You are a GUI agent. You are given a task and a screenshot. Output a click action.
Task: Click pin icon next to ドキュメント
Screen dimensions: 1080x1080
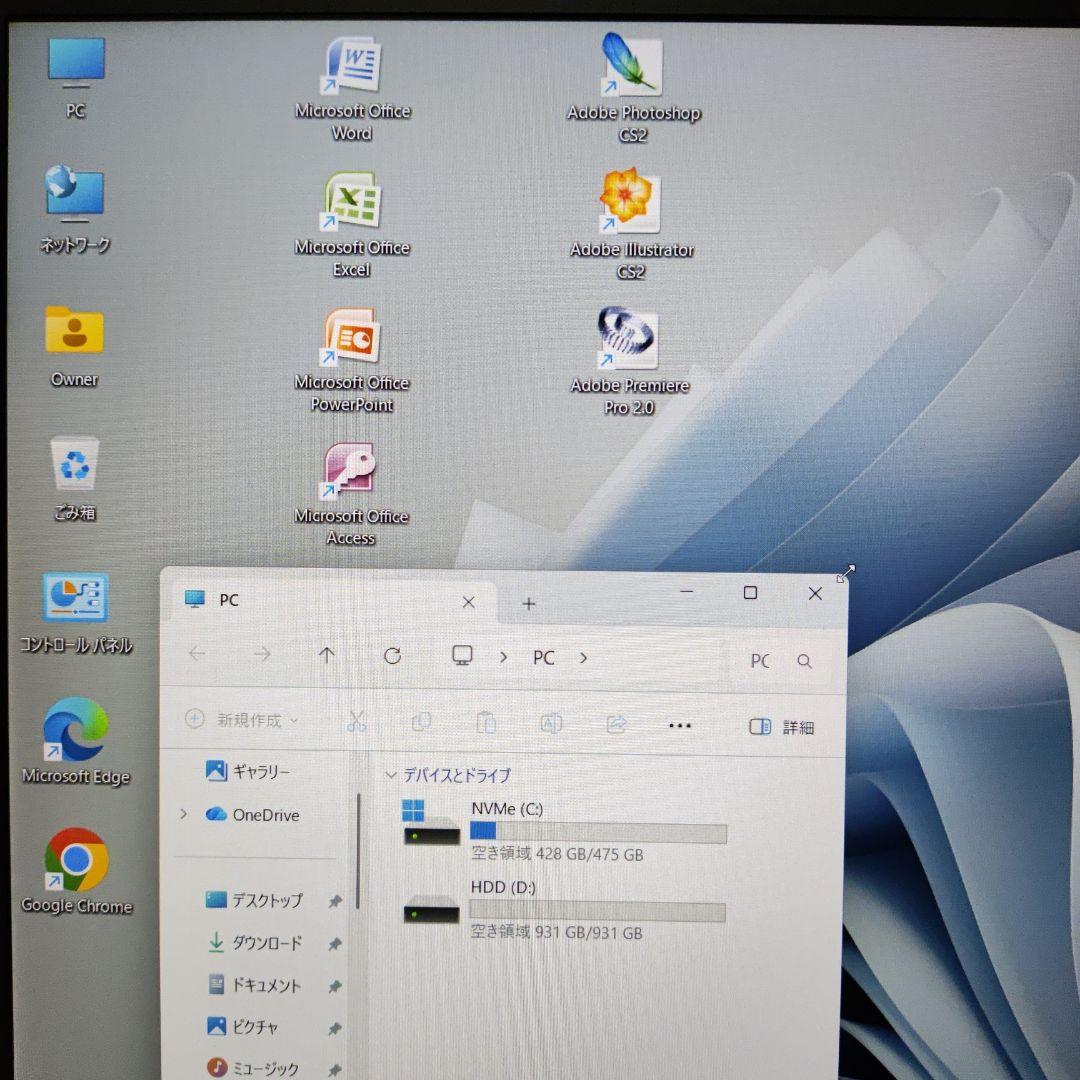coord(335,987)
